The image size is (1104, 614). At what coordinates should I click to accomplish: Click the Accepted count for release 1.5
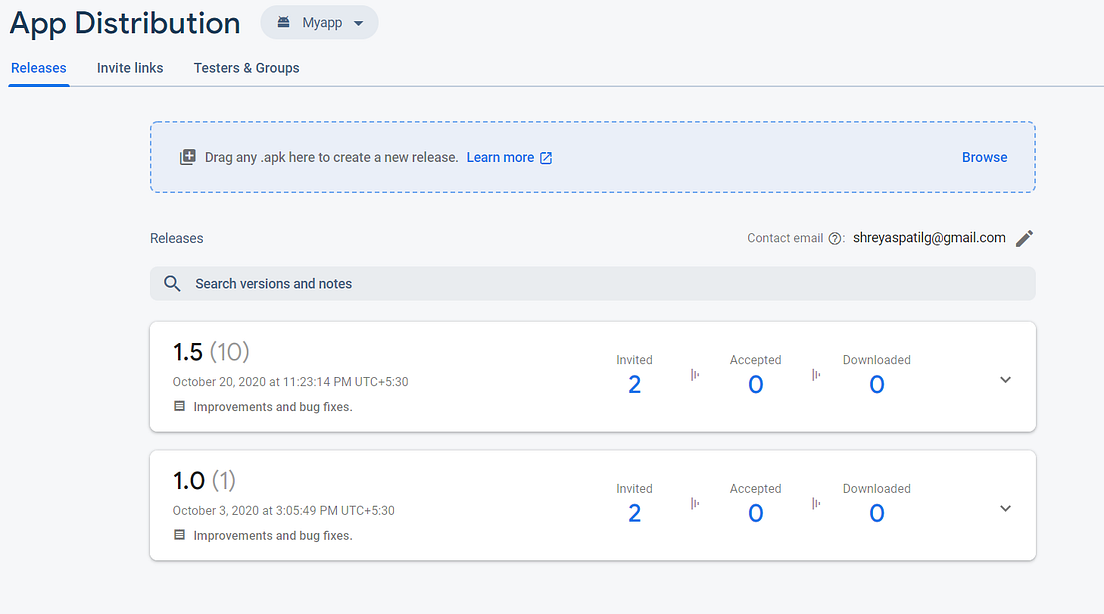tap(755, 385)
